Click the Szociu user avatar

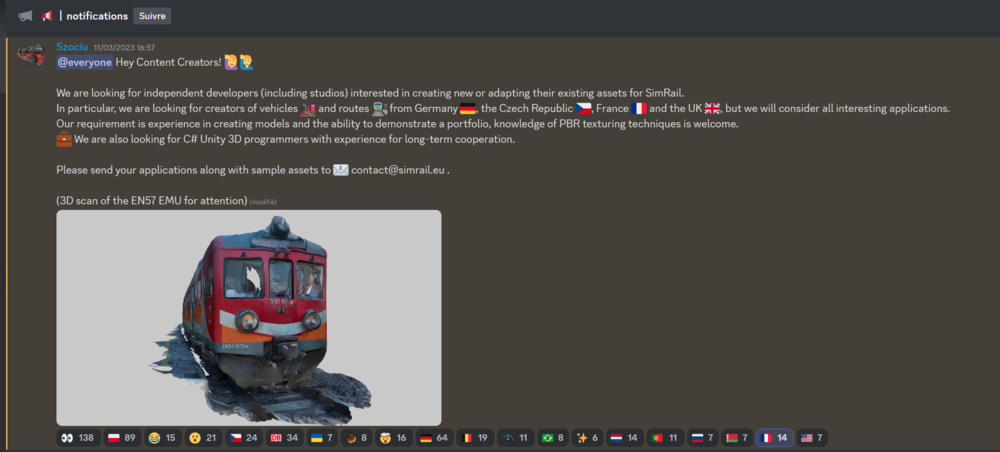31,55
